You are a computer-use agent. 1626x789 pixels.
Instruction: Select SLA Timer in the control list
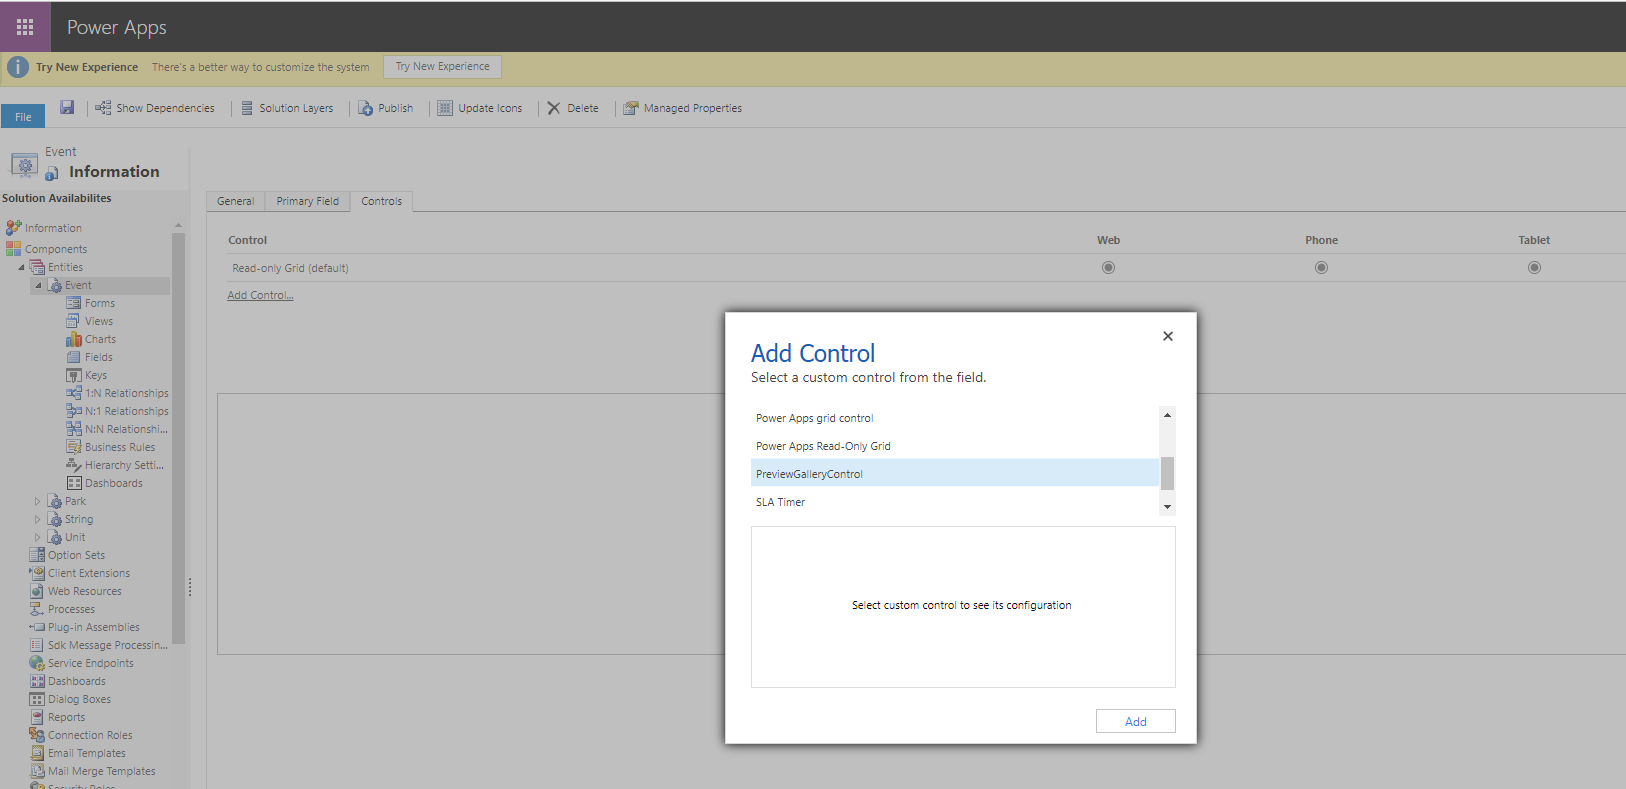(781, 502)
